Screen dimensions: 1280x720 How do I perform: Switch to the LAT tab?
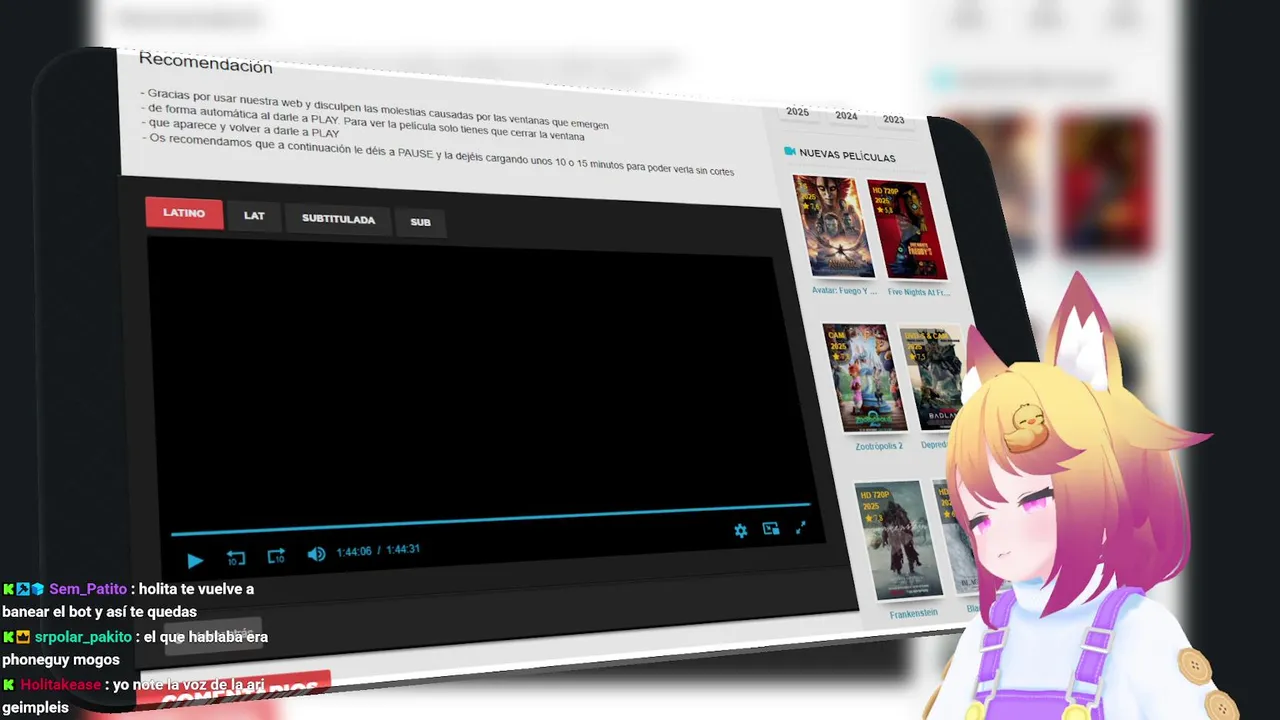point(254,216)
